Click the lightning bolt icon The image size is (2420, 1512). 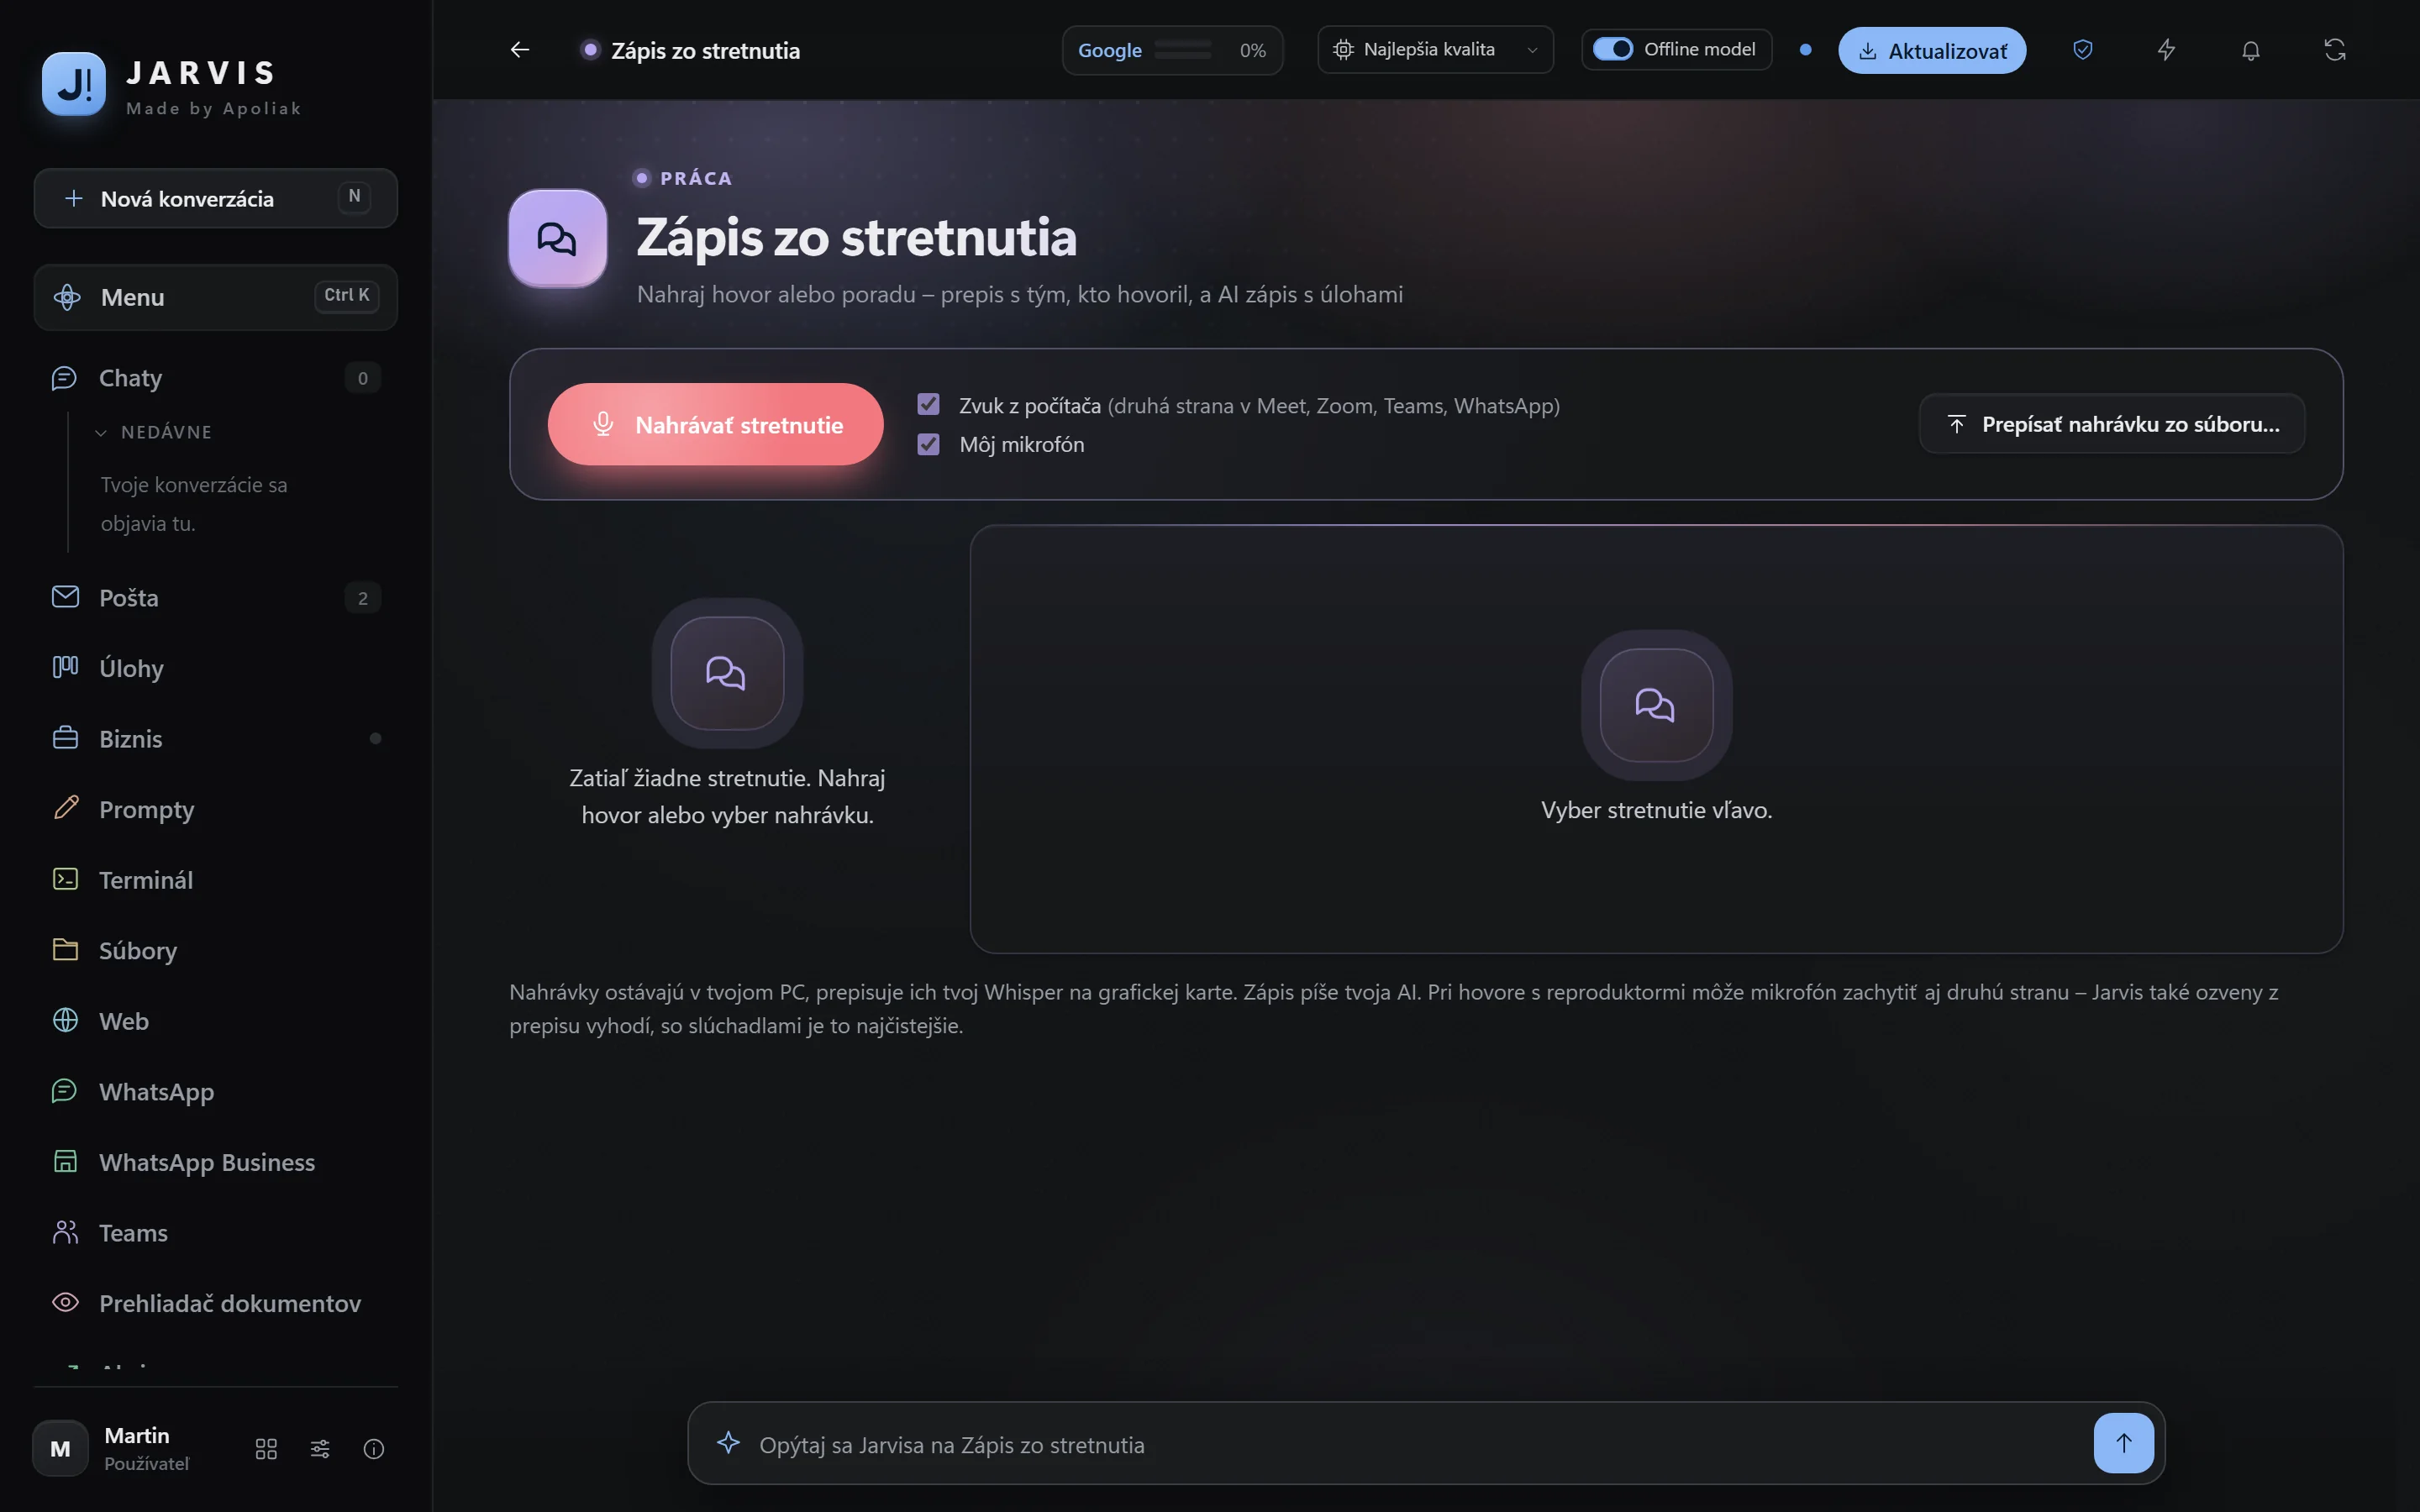pos(2166,49)
